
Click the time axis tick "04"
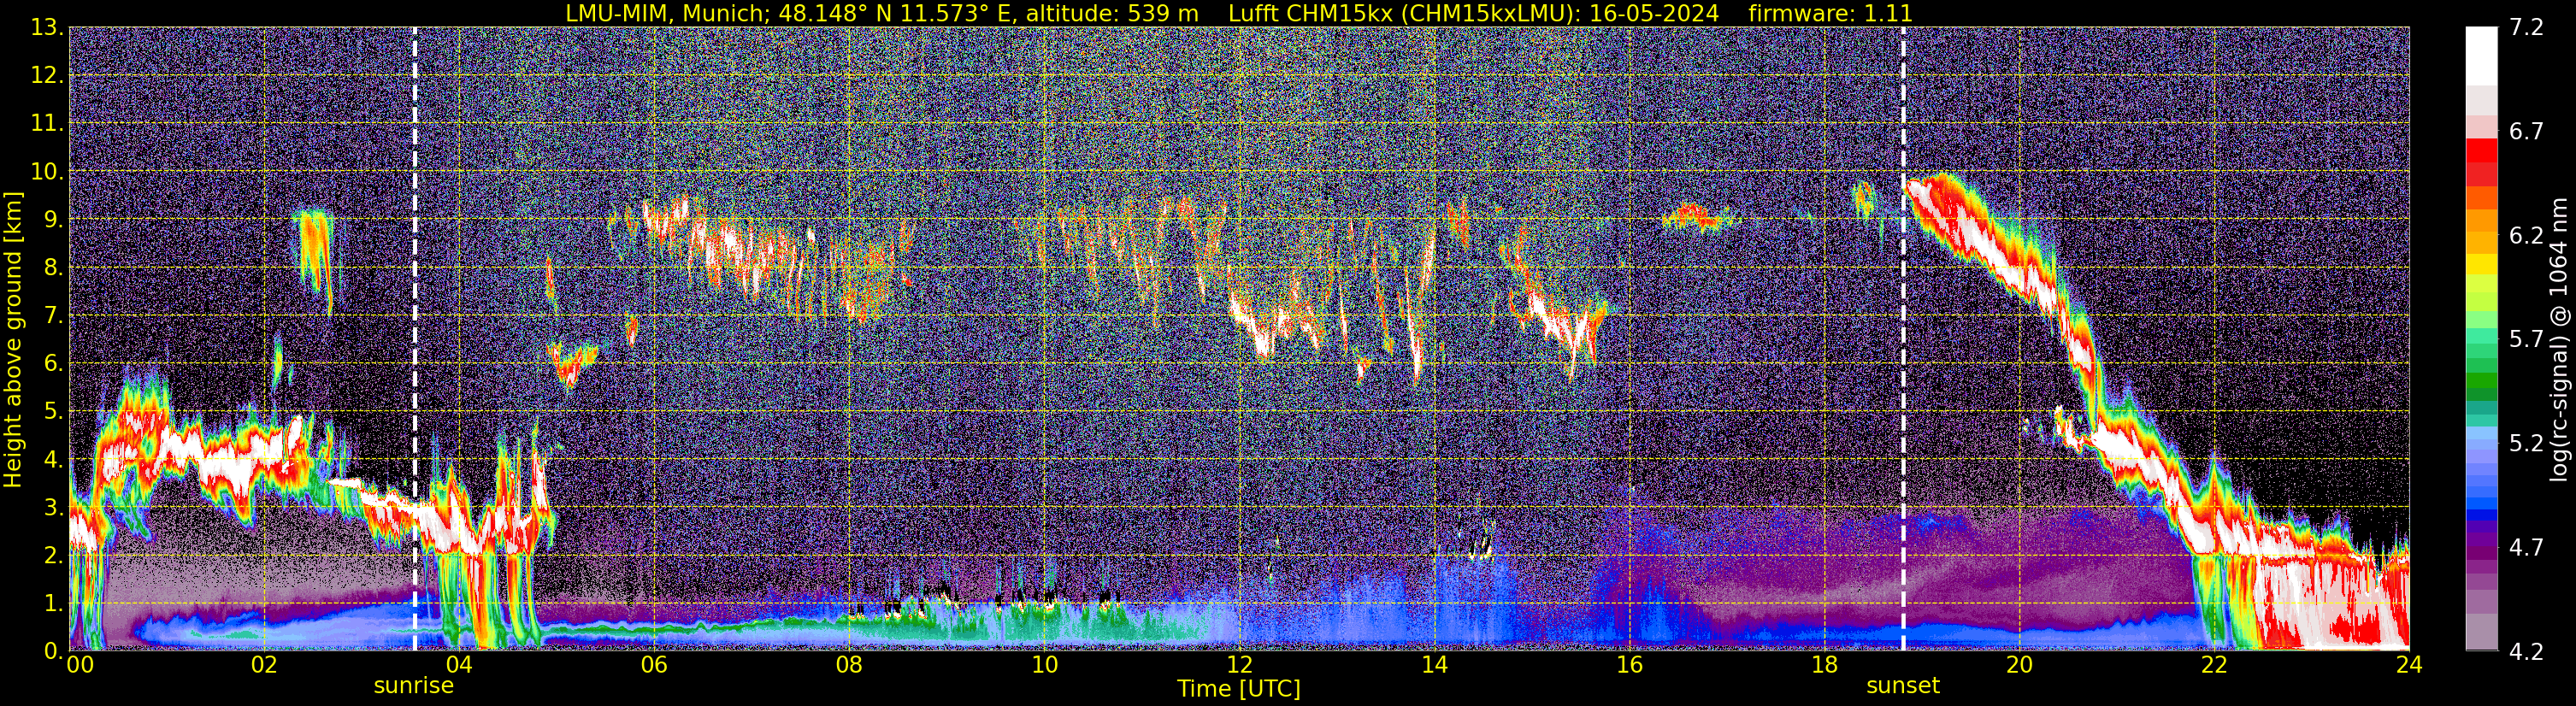tap(459, 665)
